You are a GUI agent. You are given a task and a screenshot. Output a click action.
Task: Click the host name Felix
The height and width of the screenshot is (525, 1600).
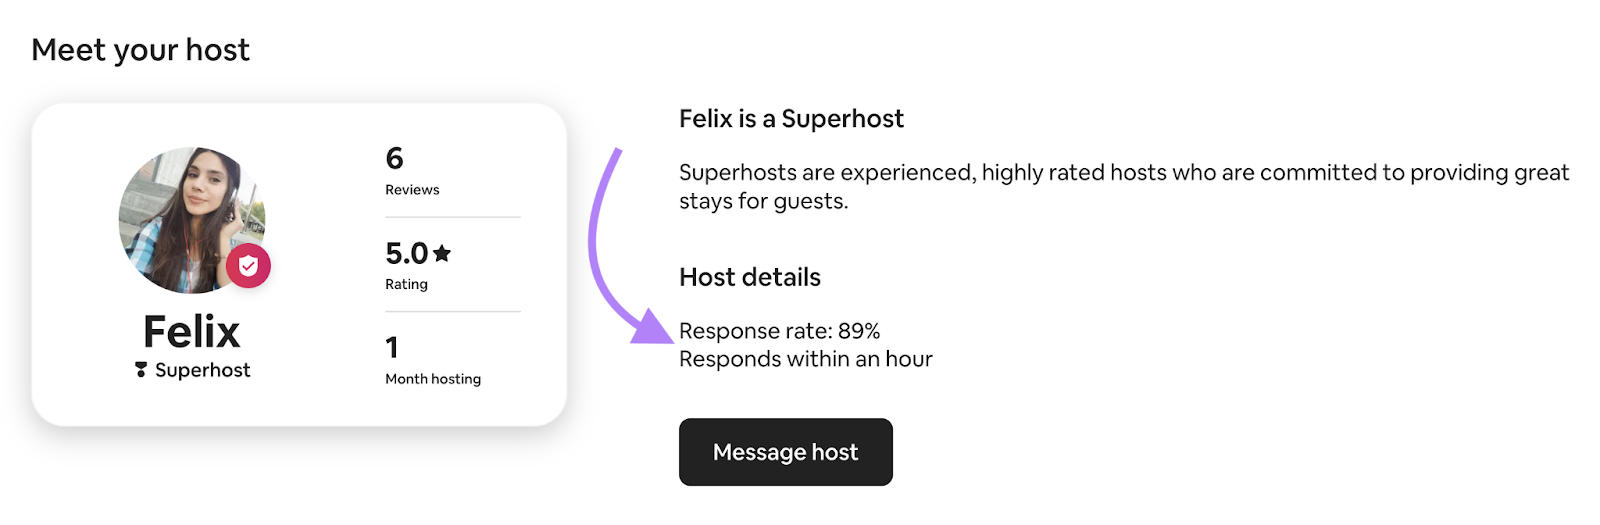(191, 331)
